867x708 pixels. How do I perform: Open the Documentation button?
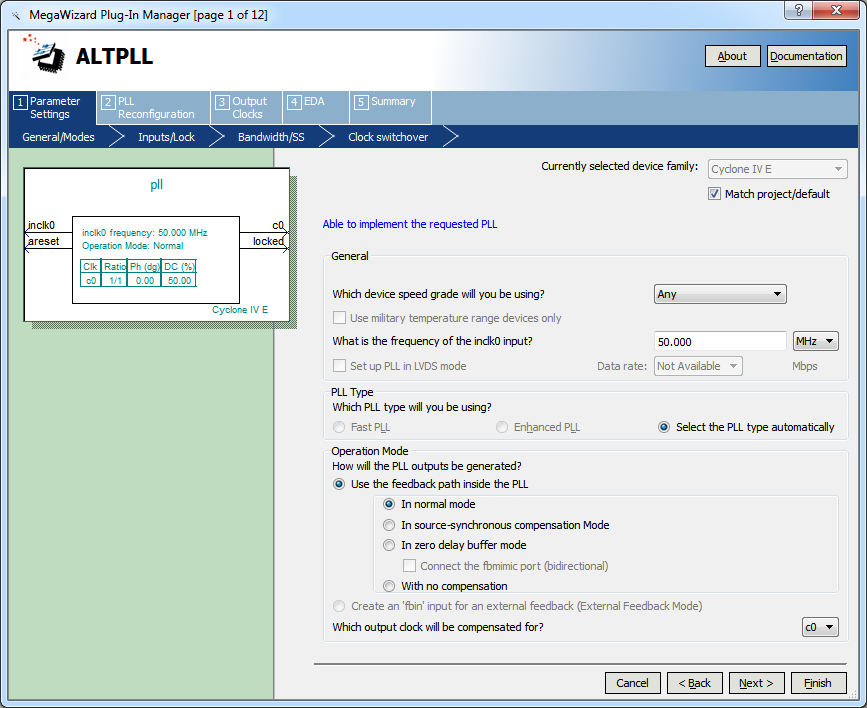(806, 56)
